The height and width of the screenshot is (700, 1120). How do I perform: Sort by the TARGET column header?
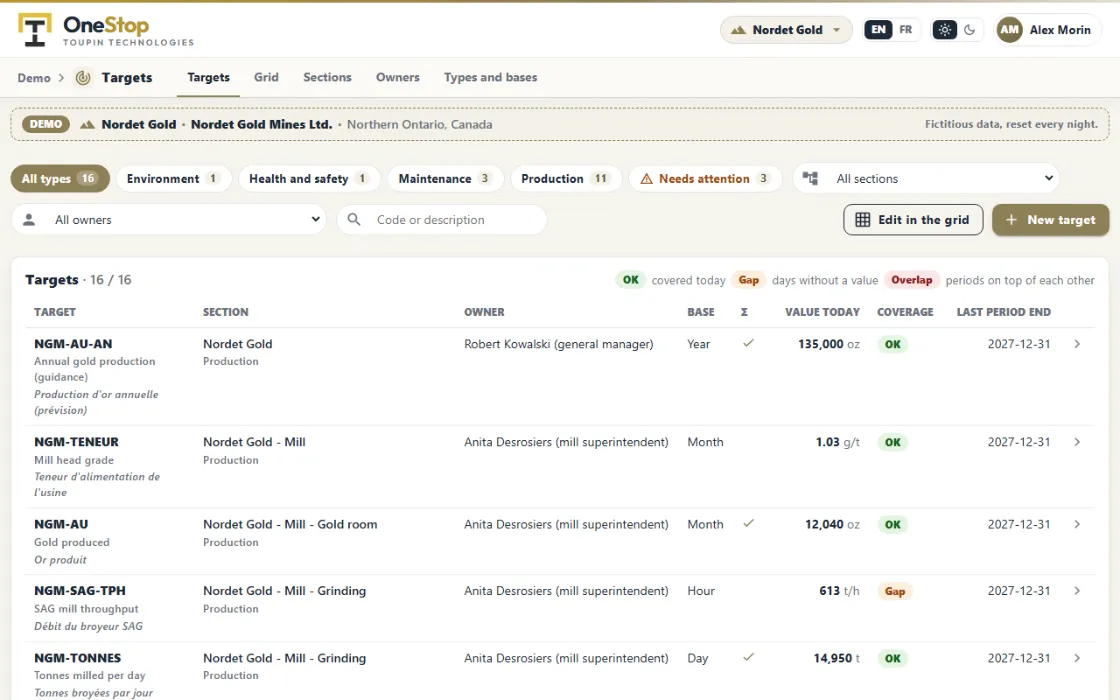coord(55,312)
